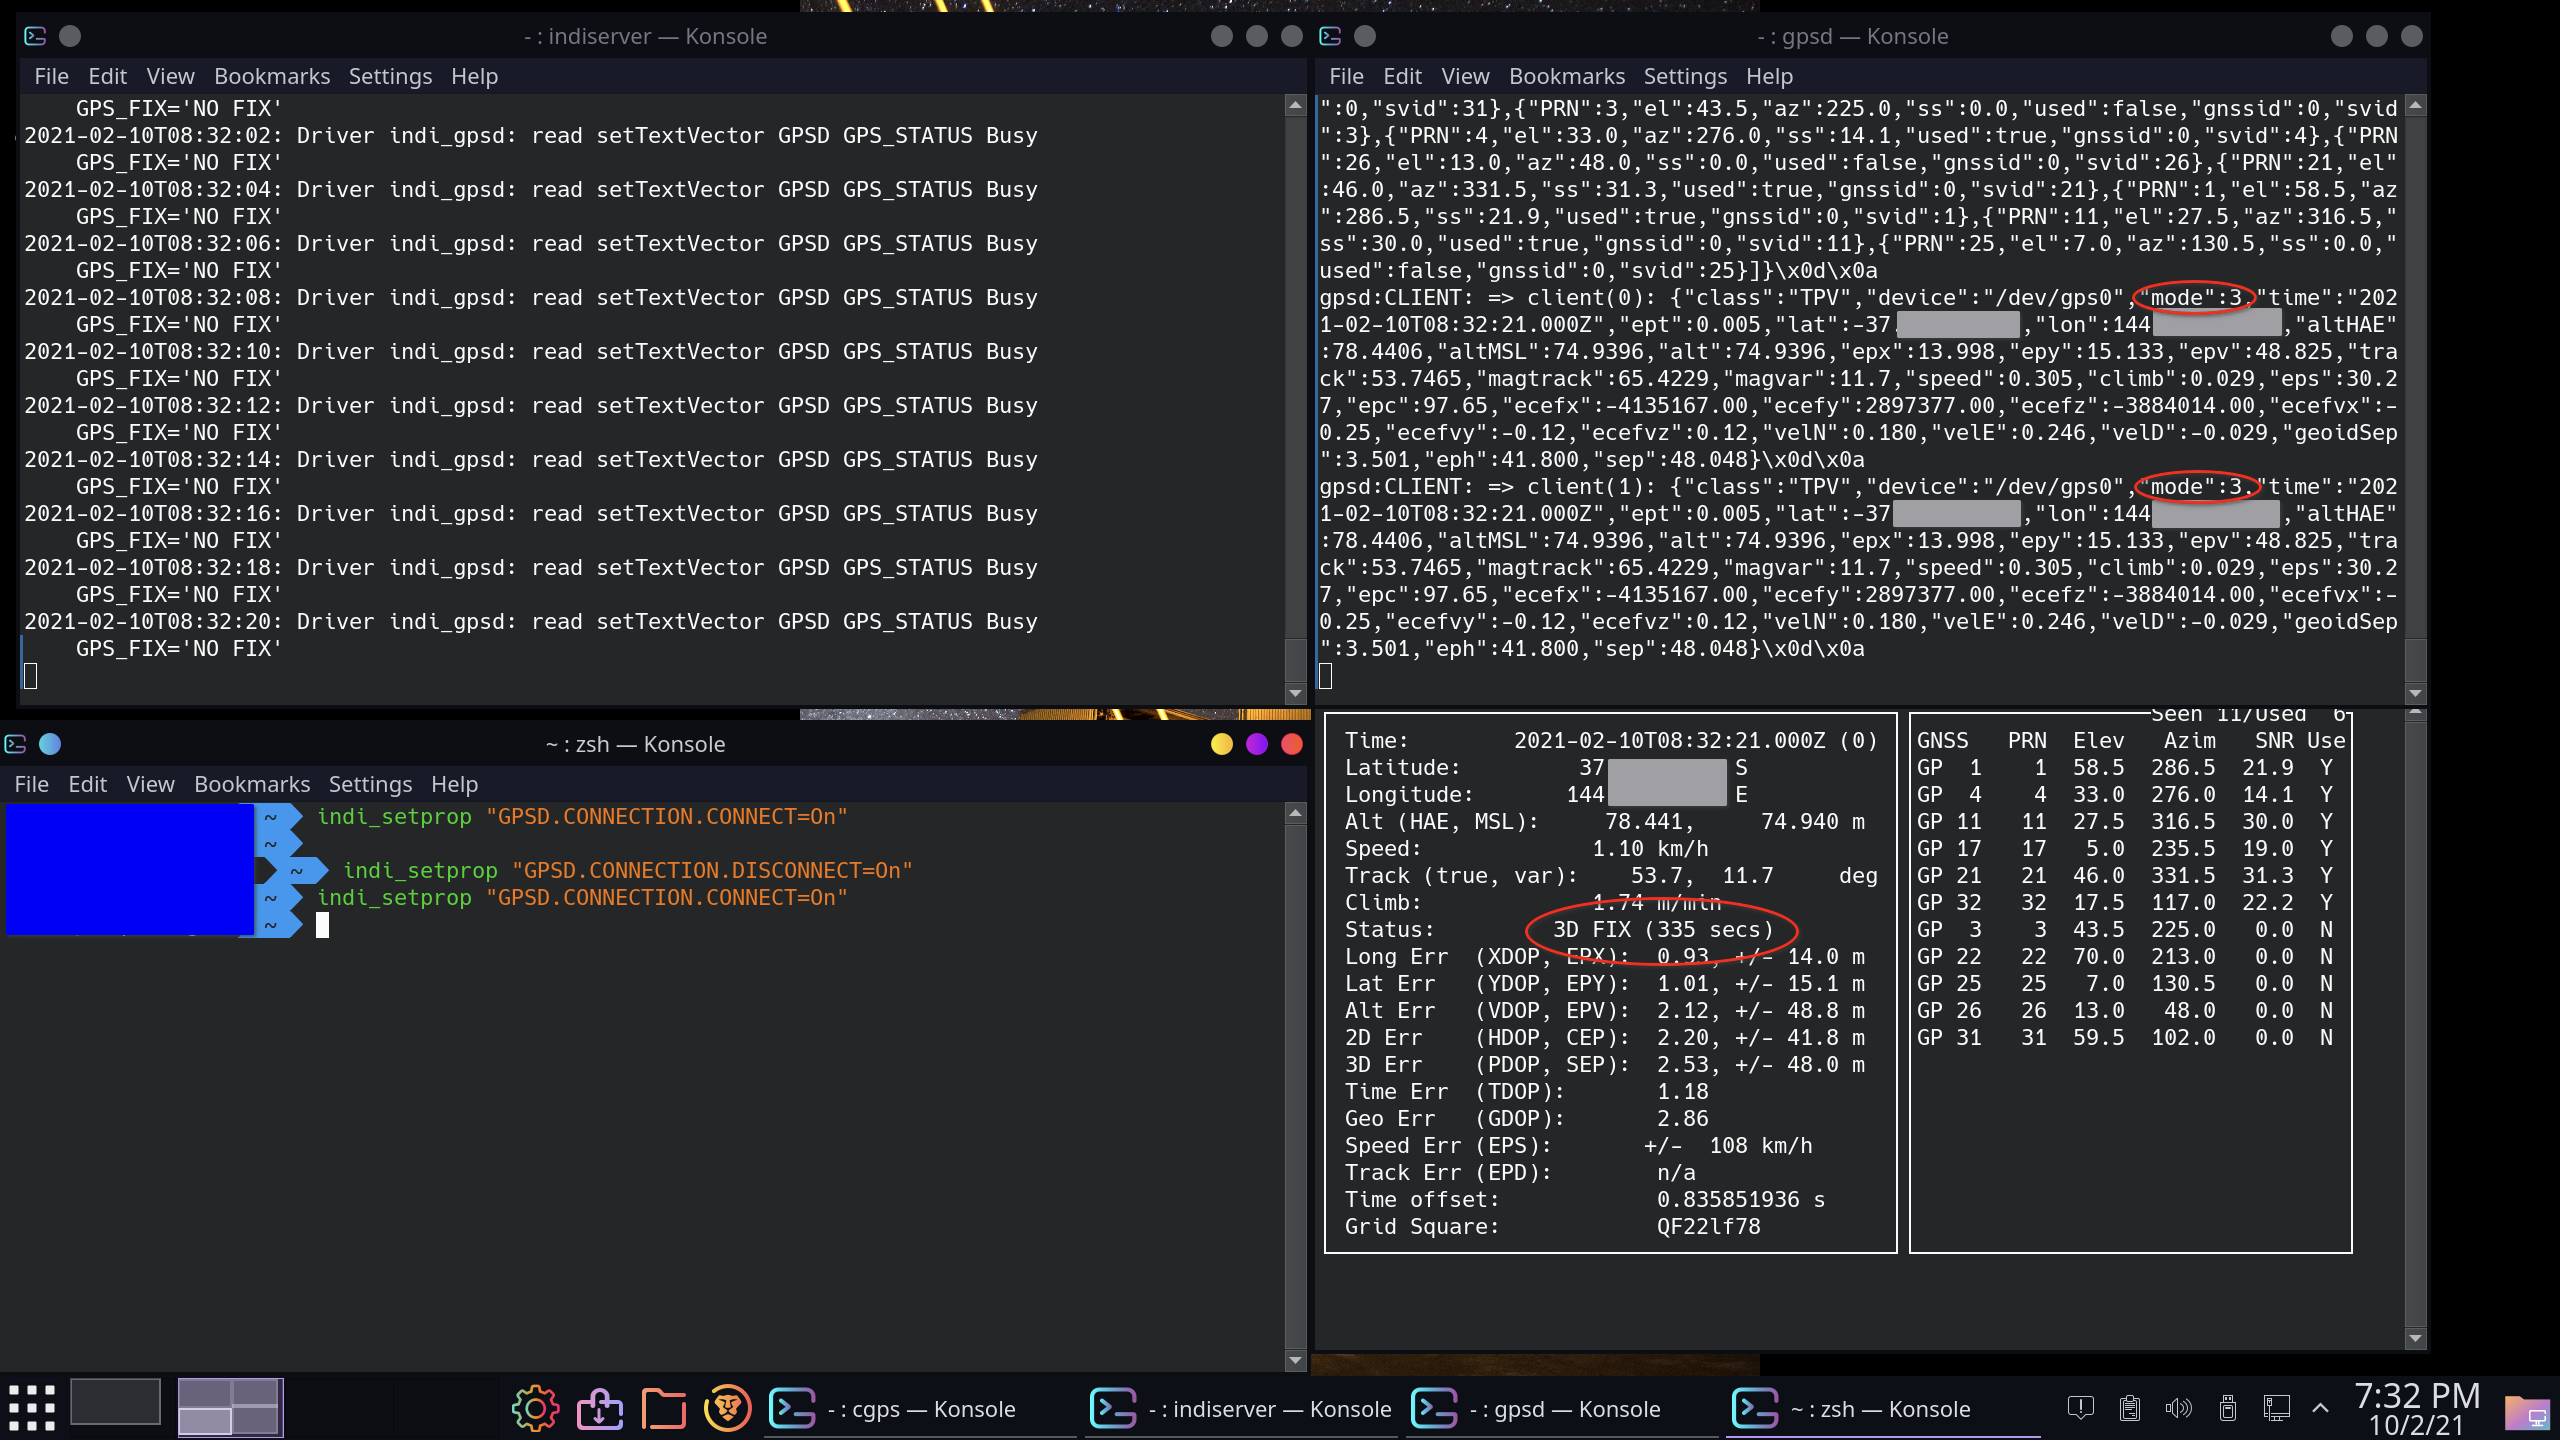Open the Bookmarks menu in zsh Konsole
Screen dimensions: 2560x1440
252,784
